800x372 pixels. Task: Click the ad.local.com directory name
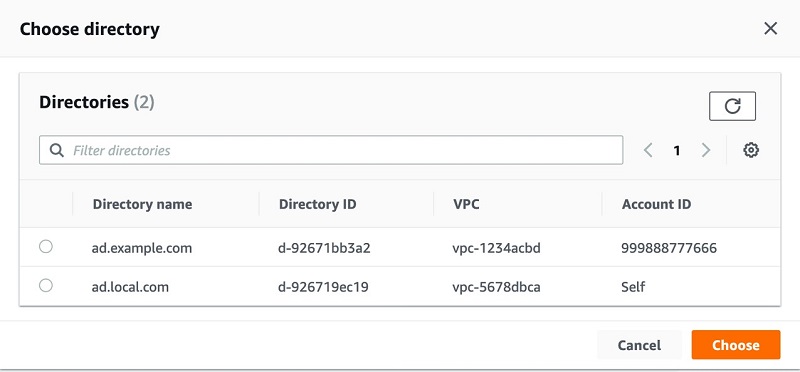point(130,287)
